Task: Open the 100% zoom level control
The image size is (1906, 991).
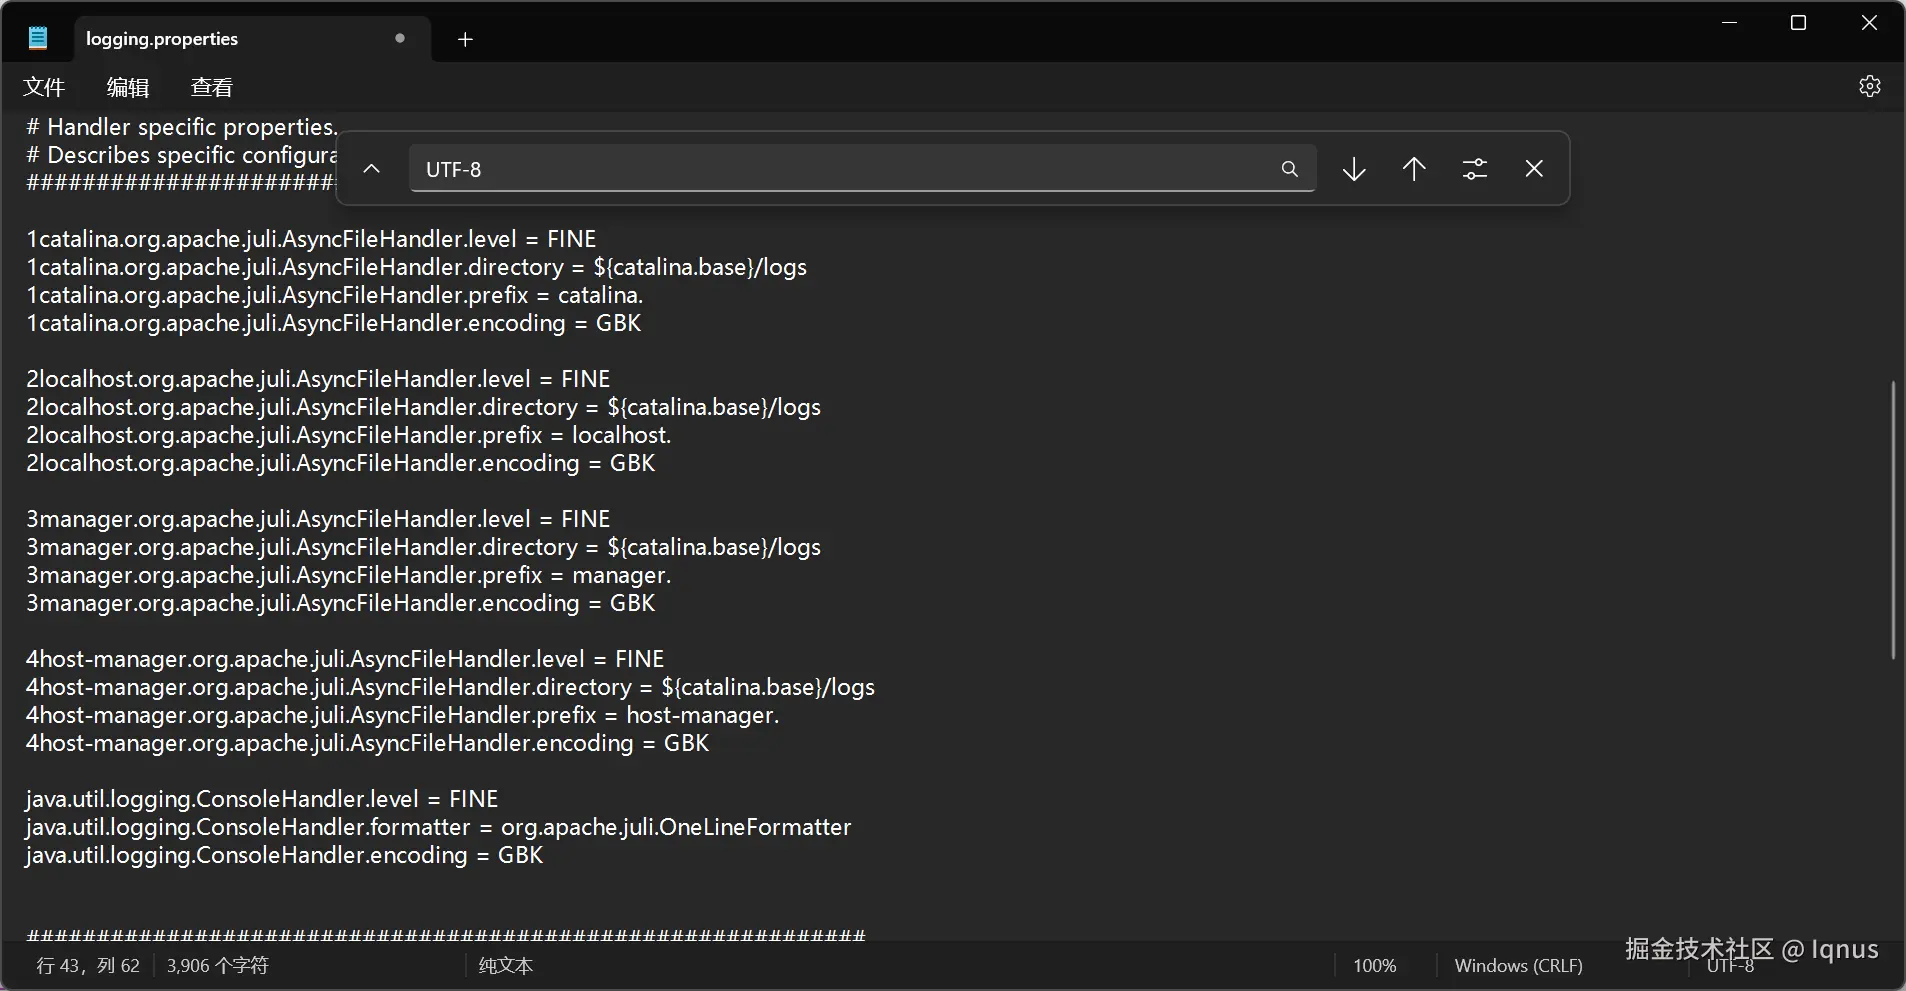Action: pos(1374,966)
